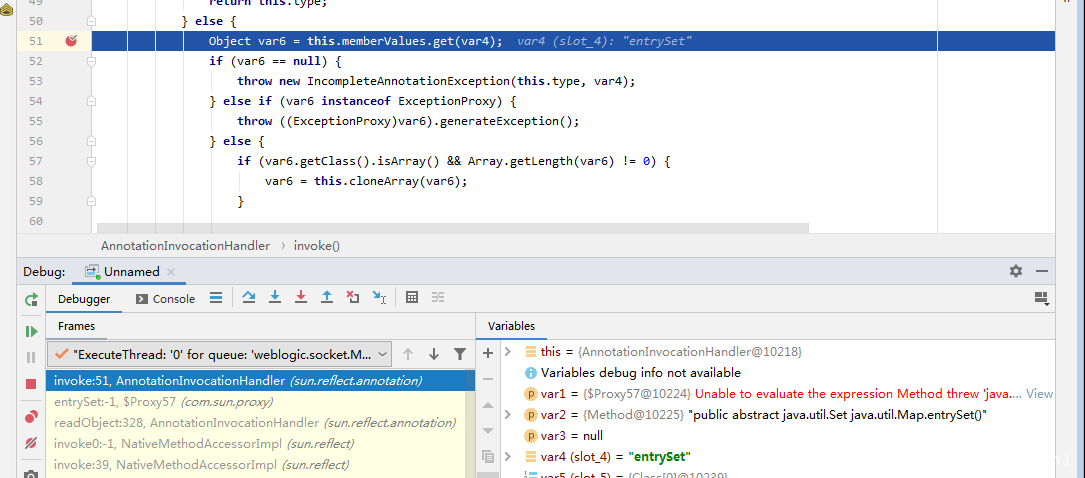Resume program with the green play icon
This screenshot has height=478, width=1085.
(x=31, y=331)
